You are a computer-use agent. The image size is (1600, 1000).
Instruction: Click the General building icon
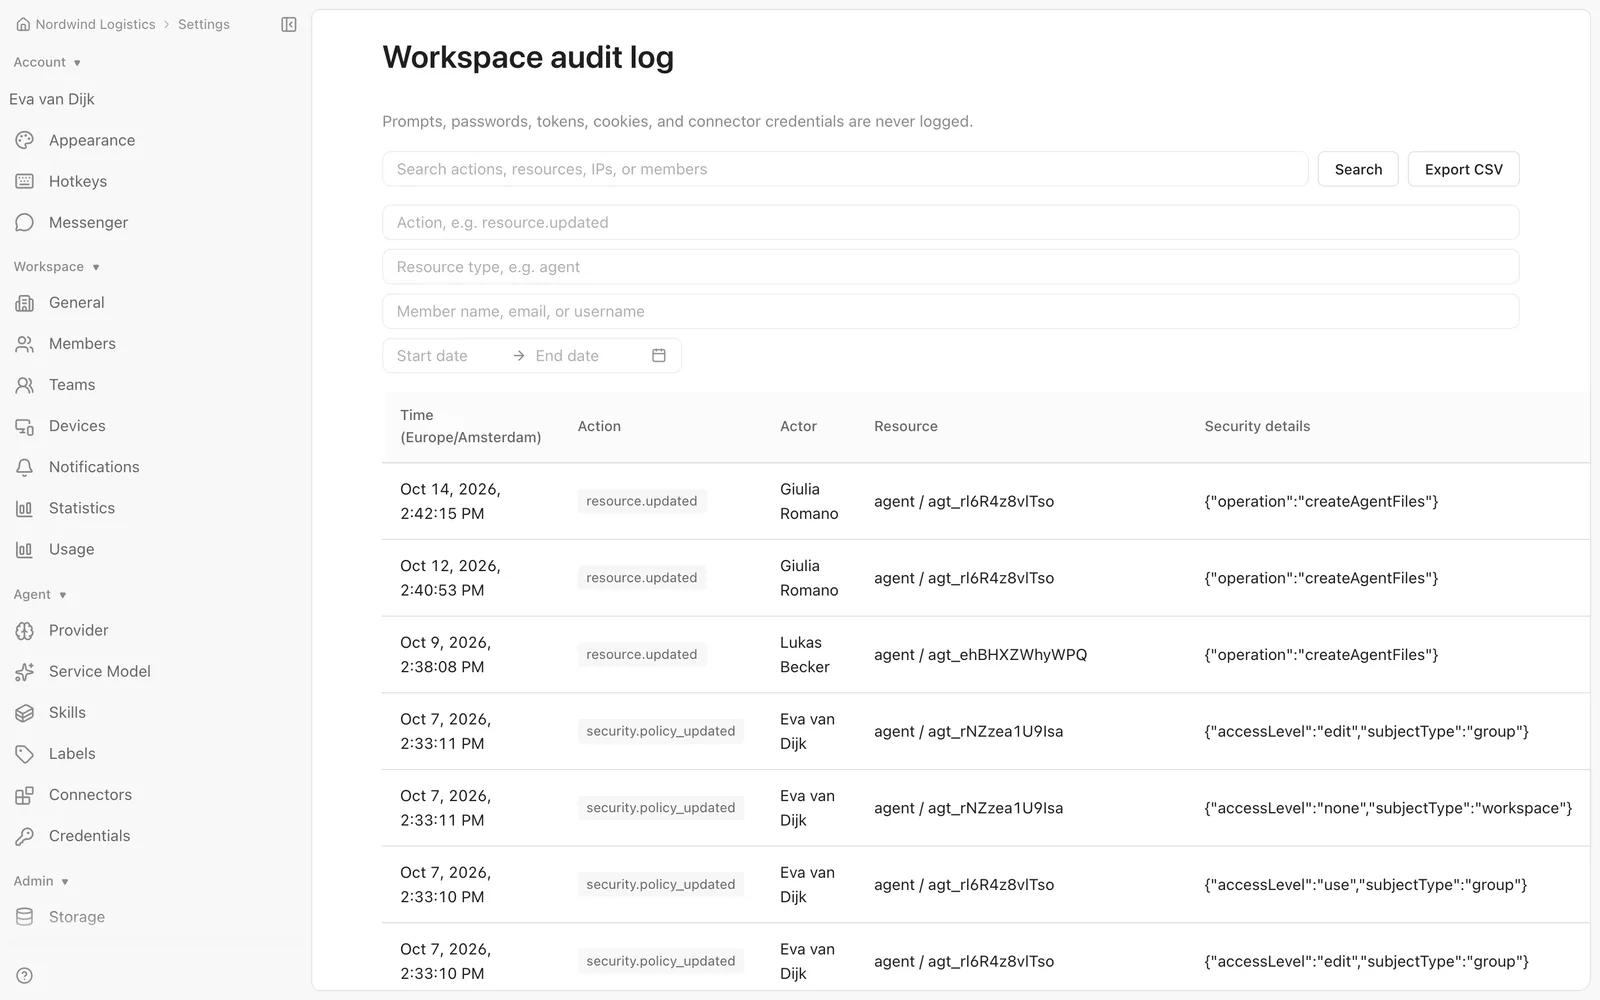point(25,302)
